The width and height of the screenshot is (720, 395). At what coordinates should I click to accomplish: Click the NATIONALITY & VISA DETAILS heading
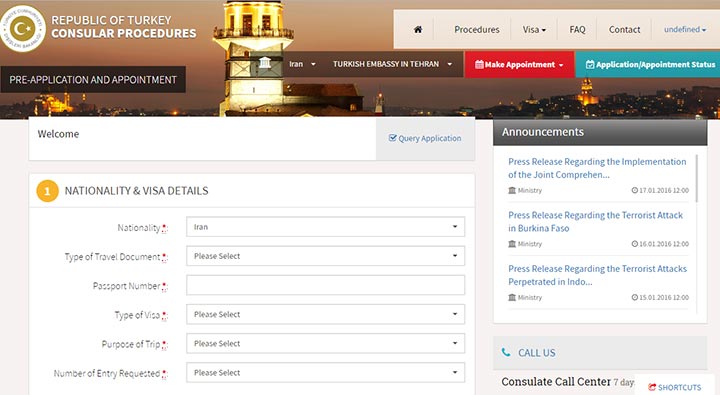(x=136, y=191)
